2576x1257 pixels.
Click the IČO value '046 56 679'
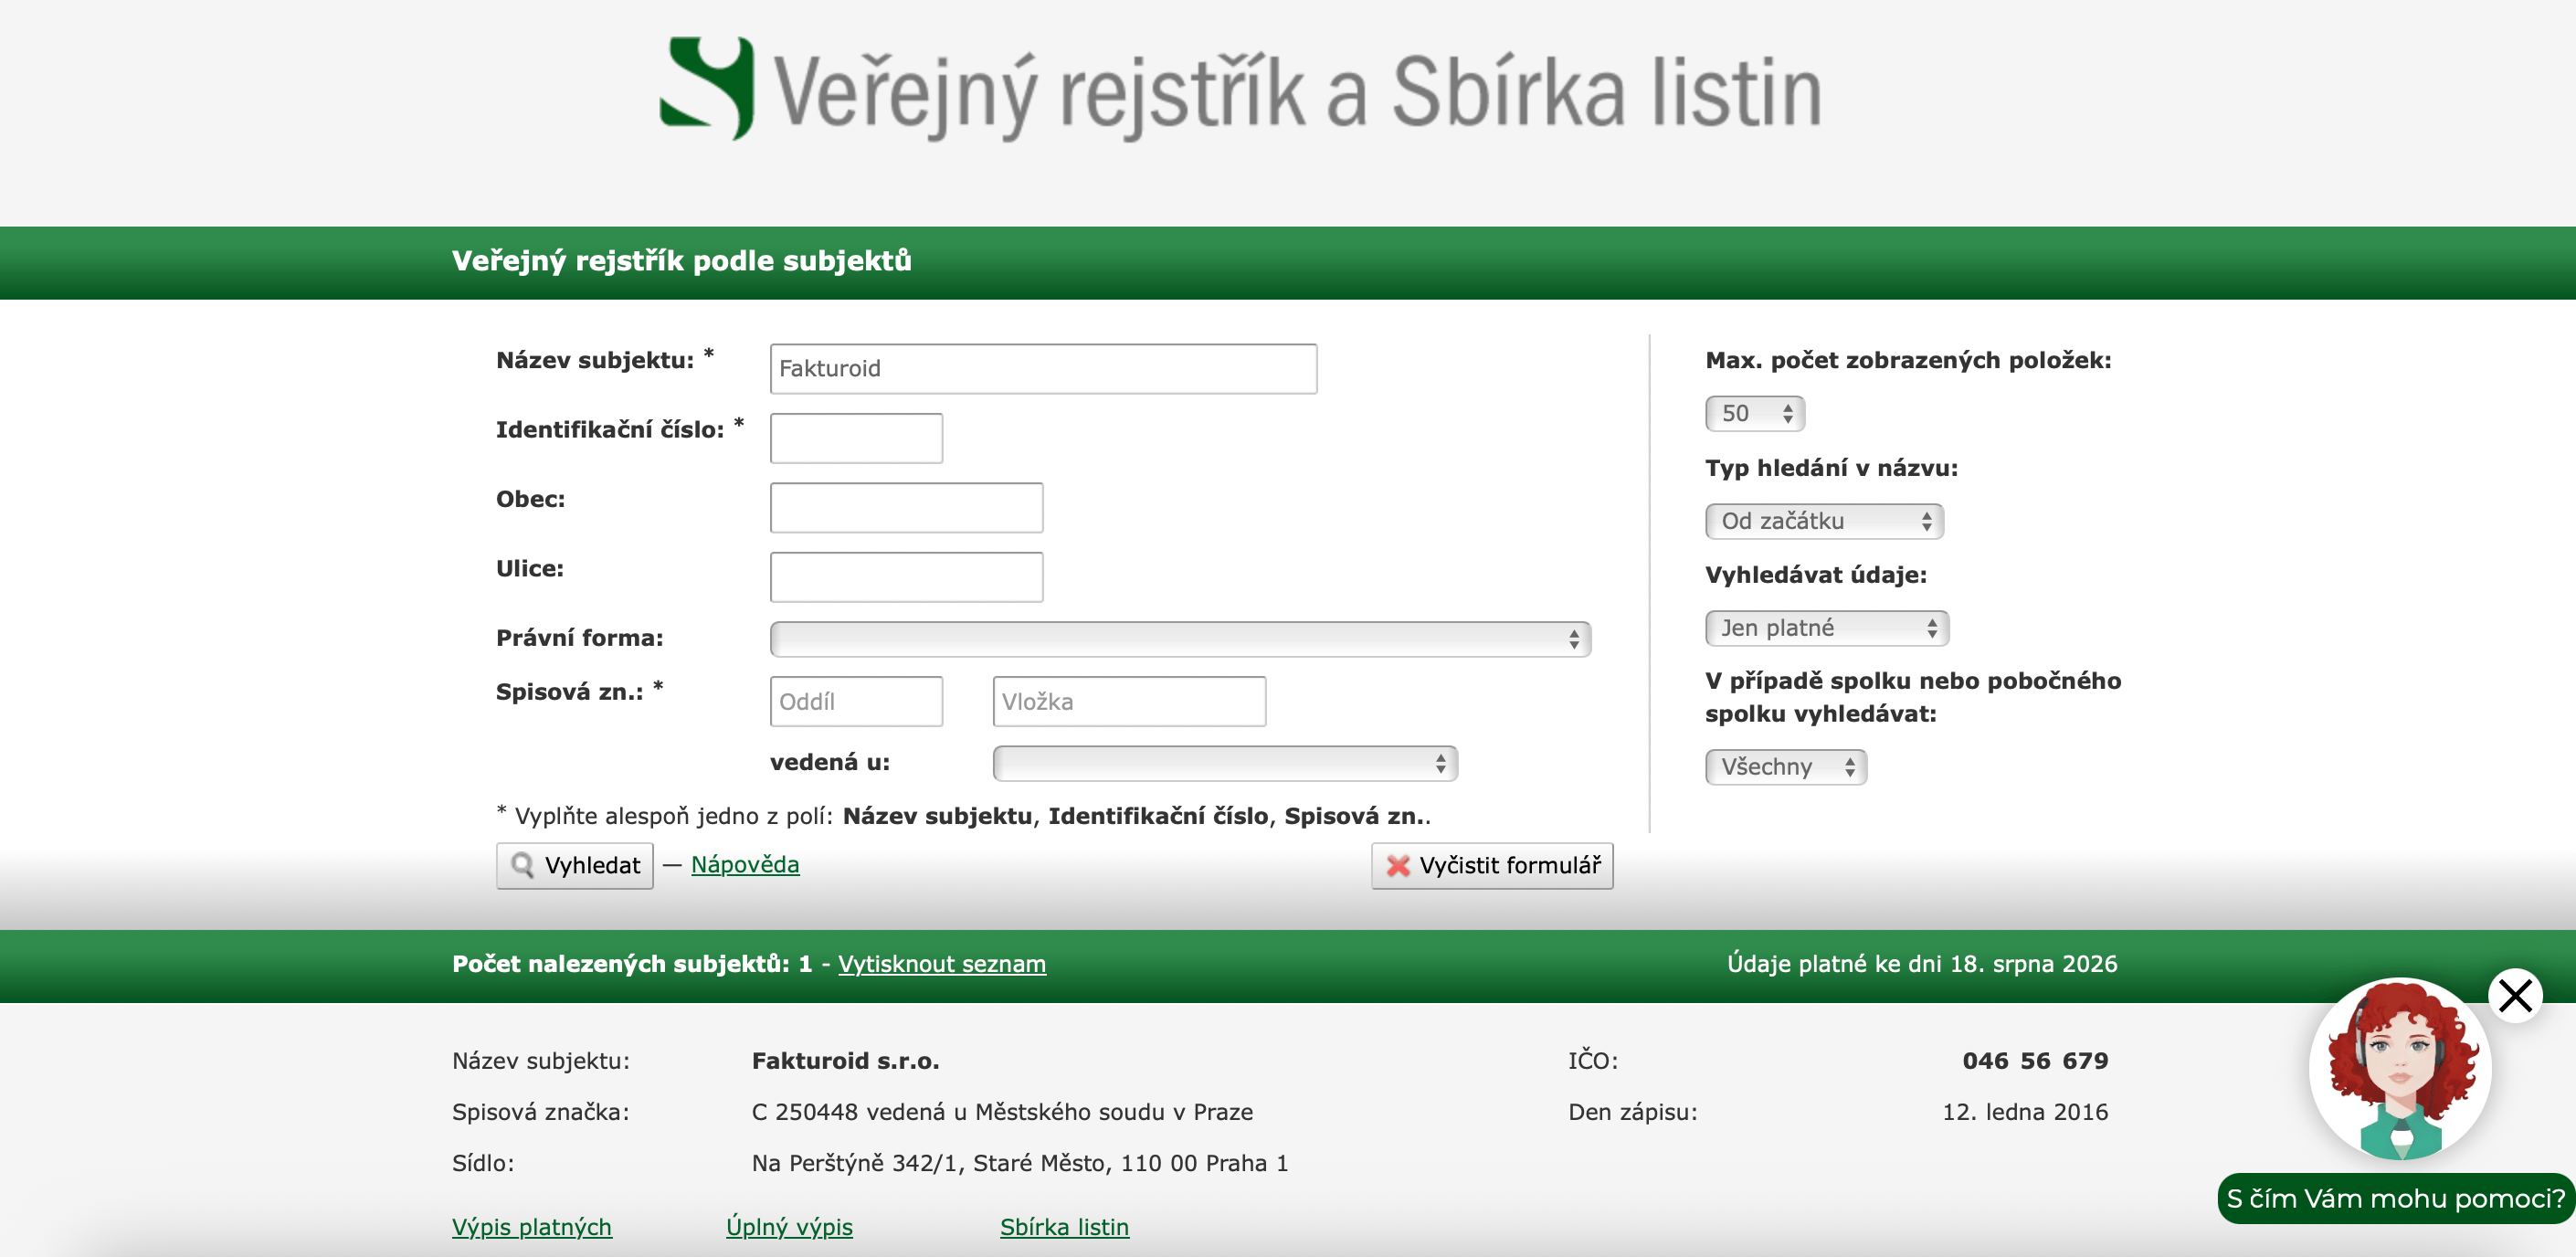pos(2035,1061)
